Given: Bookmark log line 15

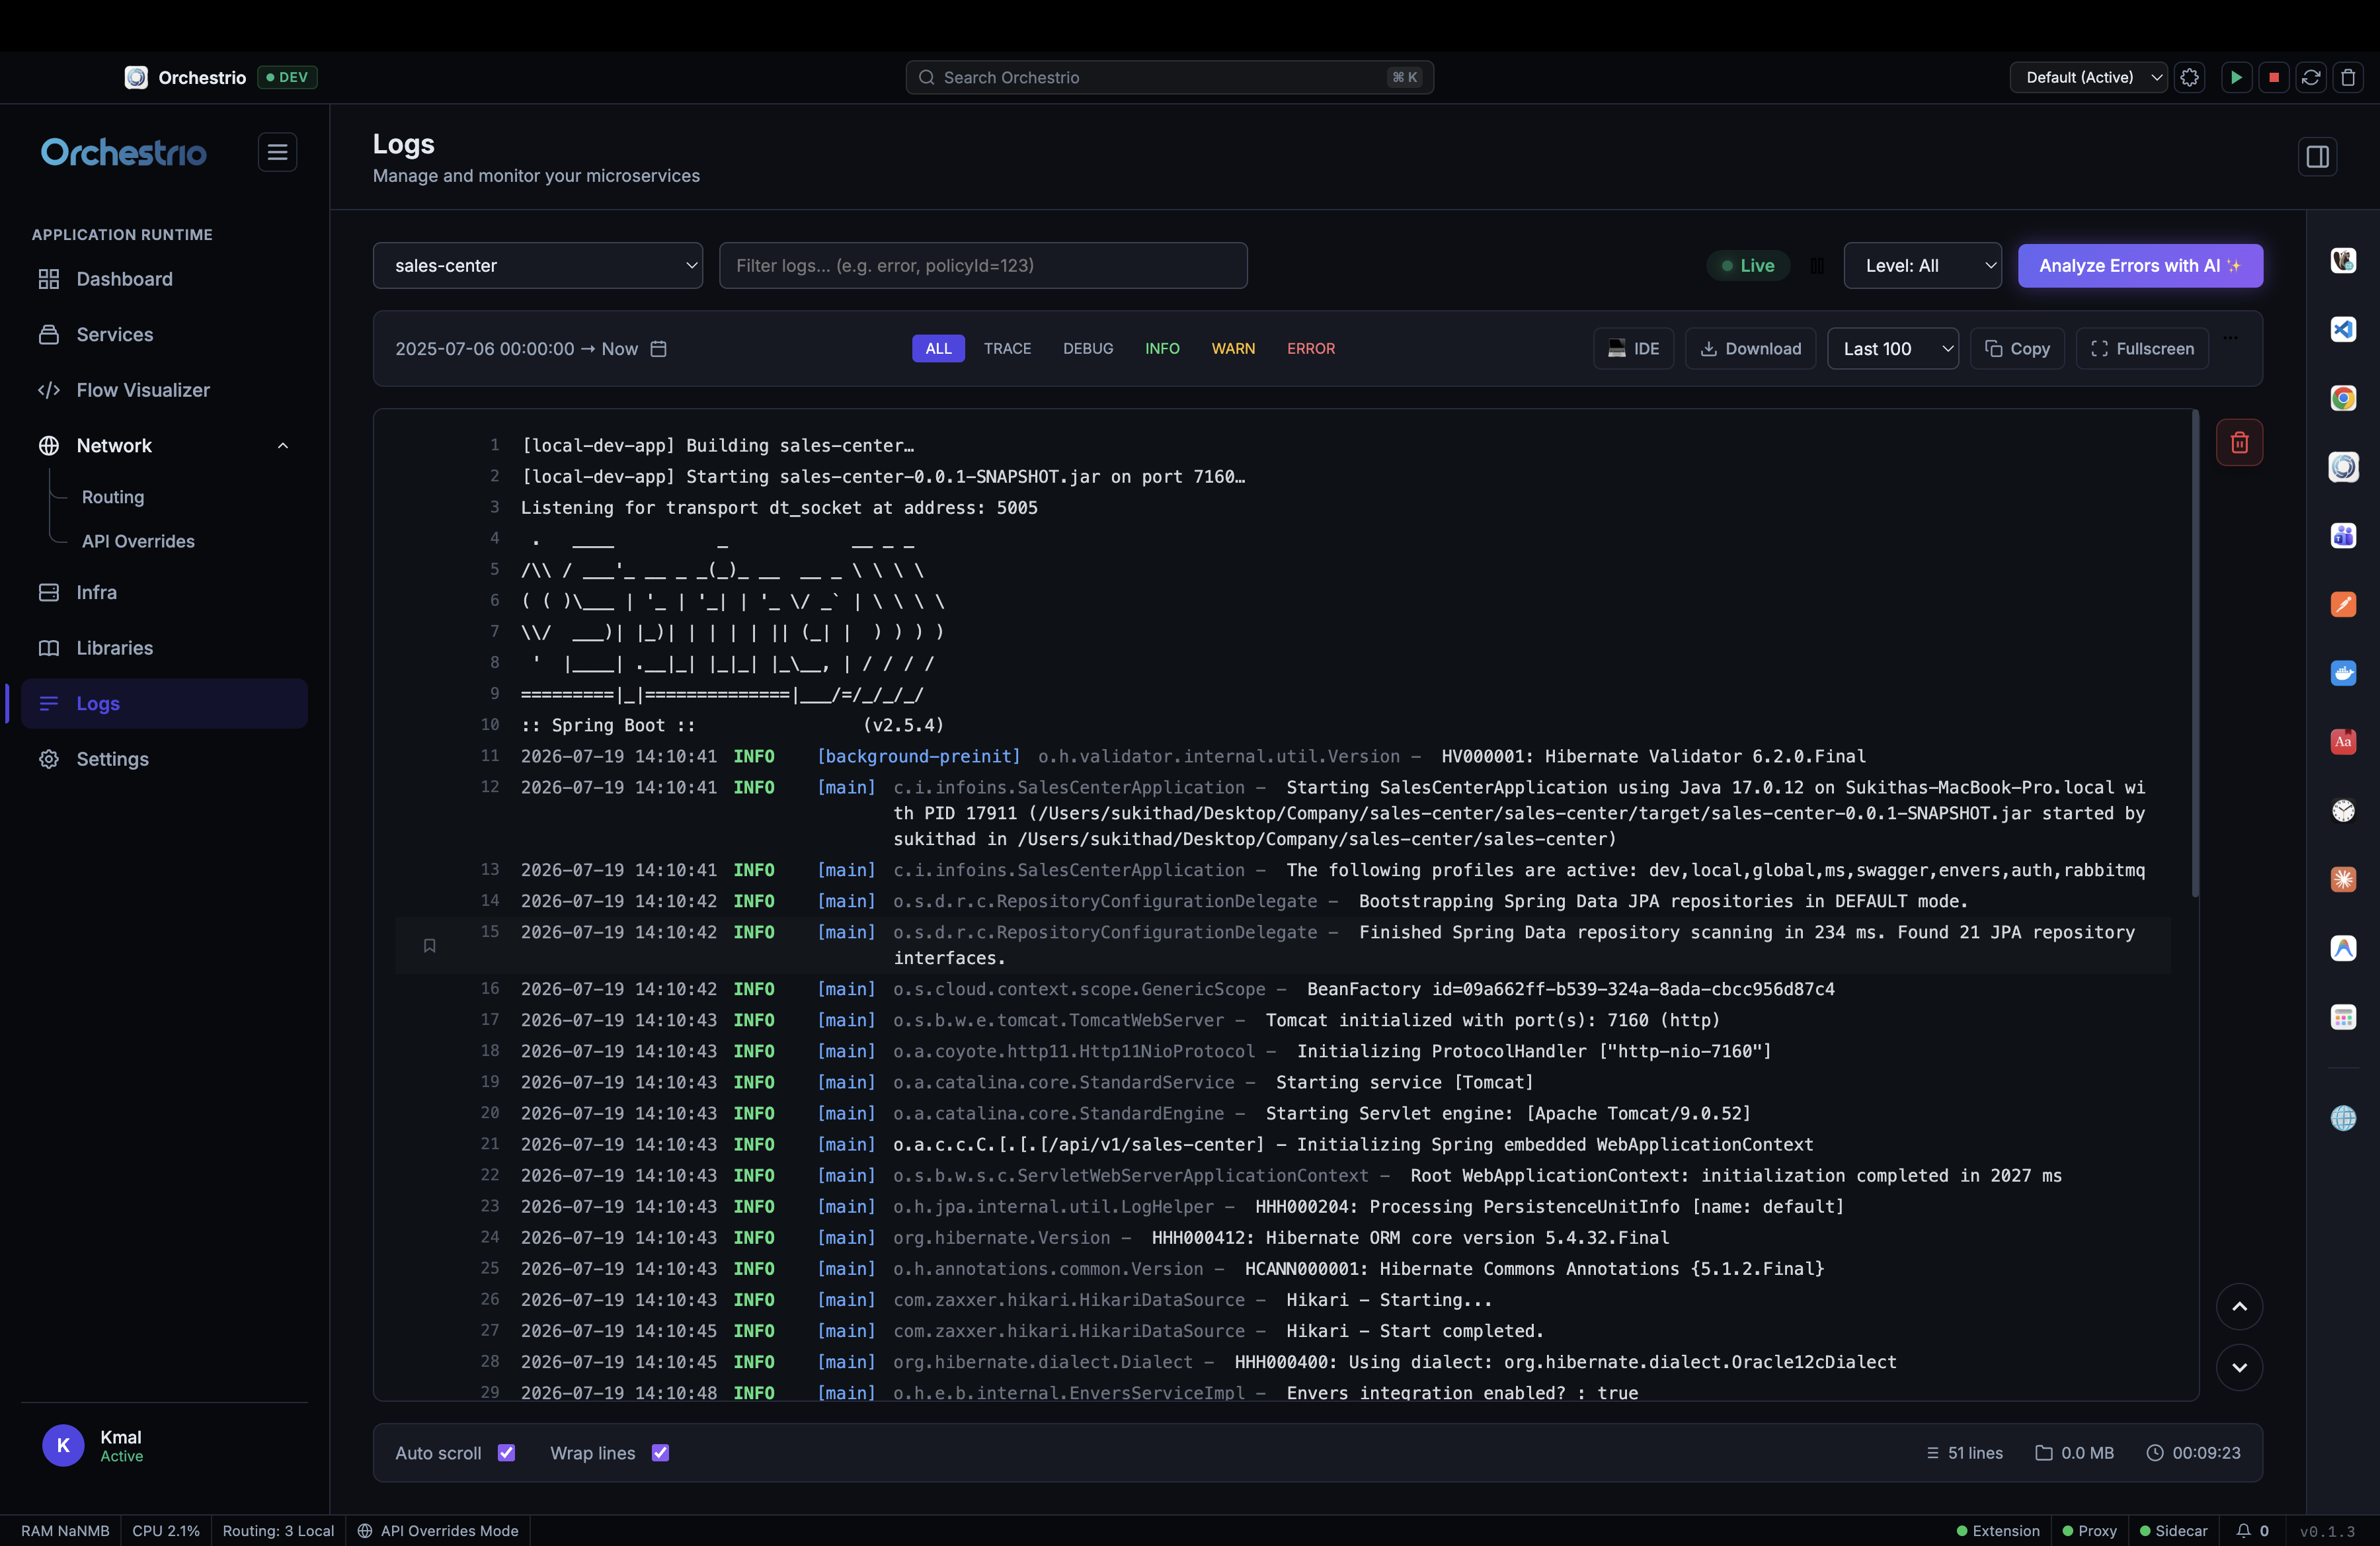Looking at the screenshot, I should (429, 946).
